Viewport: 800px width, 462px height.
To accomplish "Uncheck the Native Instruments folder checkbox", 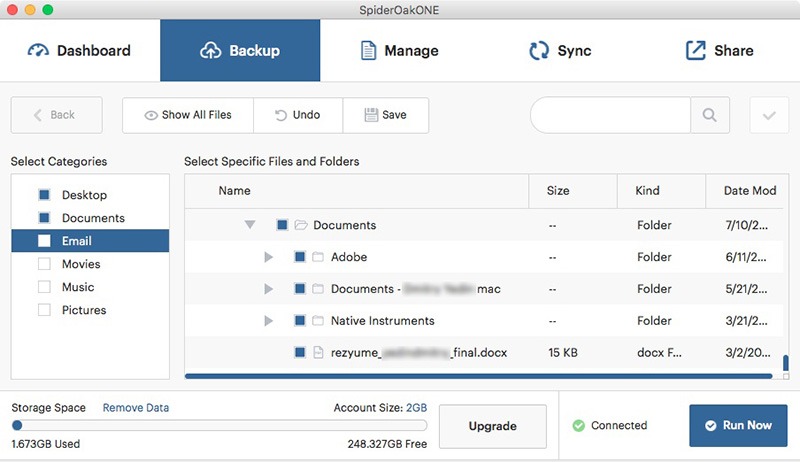I will click(300, 321).
